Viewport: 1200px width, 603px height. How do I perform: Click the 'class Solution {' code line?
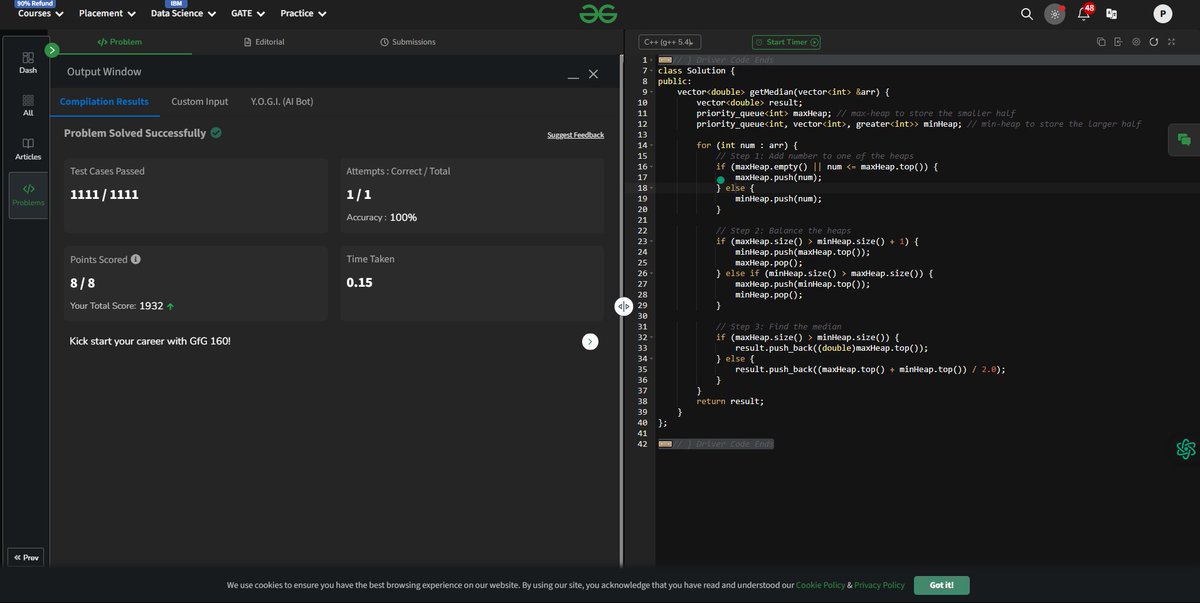pos(696,71)
